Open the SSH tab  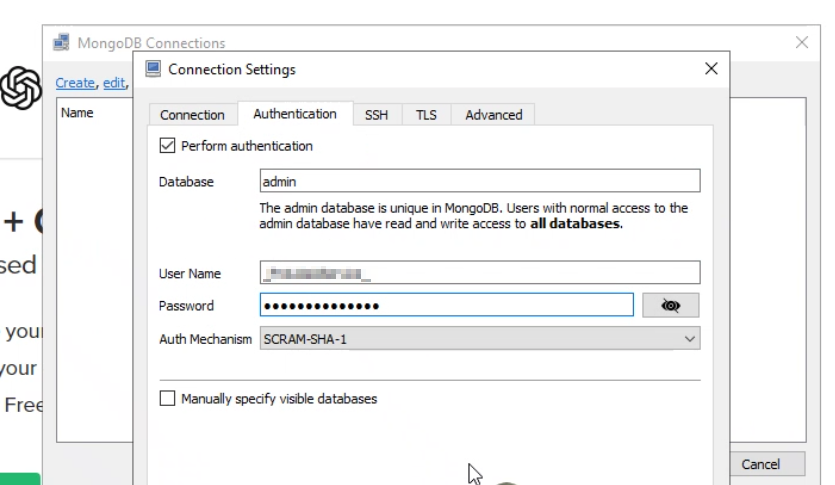376,115
